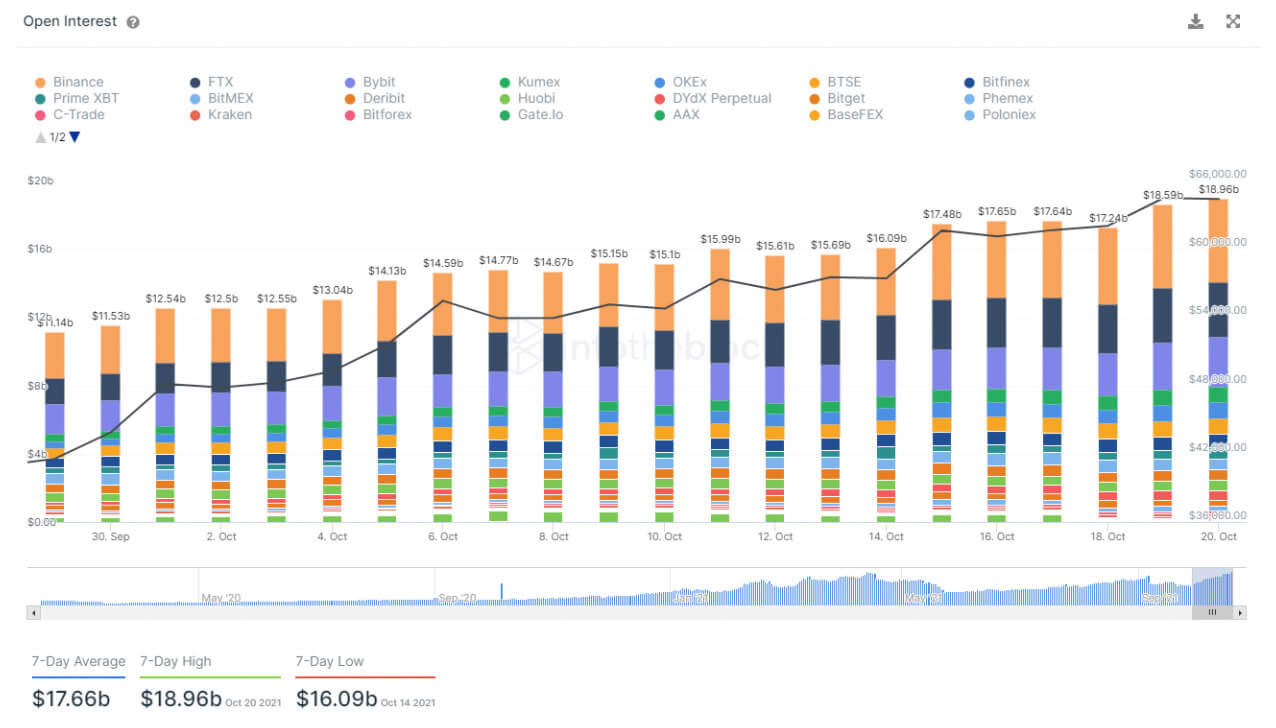Click the OKEx legend color dot
Screen dimensions: 1276x728
(658, 82)
